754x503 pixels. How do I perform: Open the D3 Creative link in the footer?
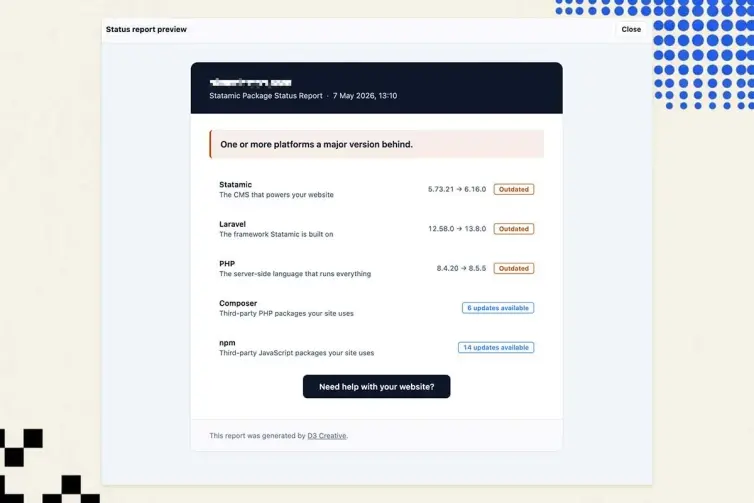point(327,436)
